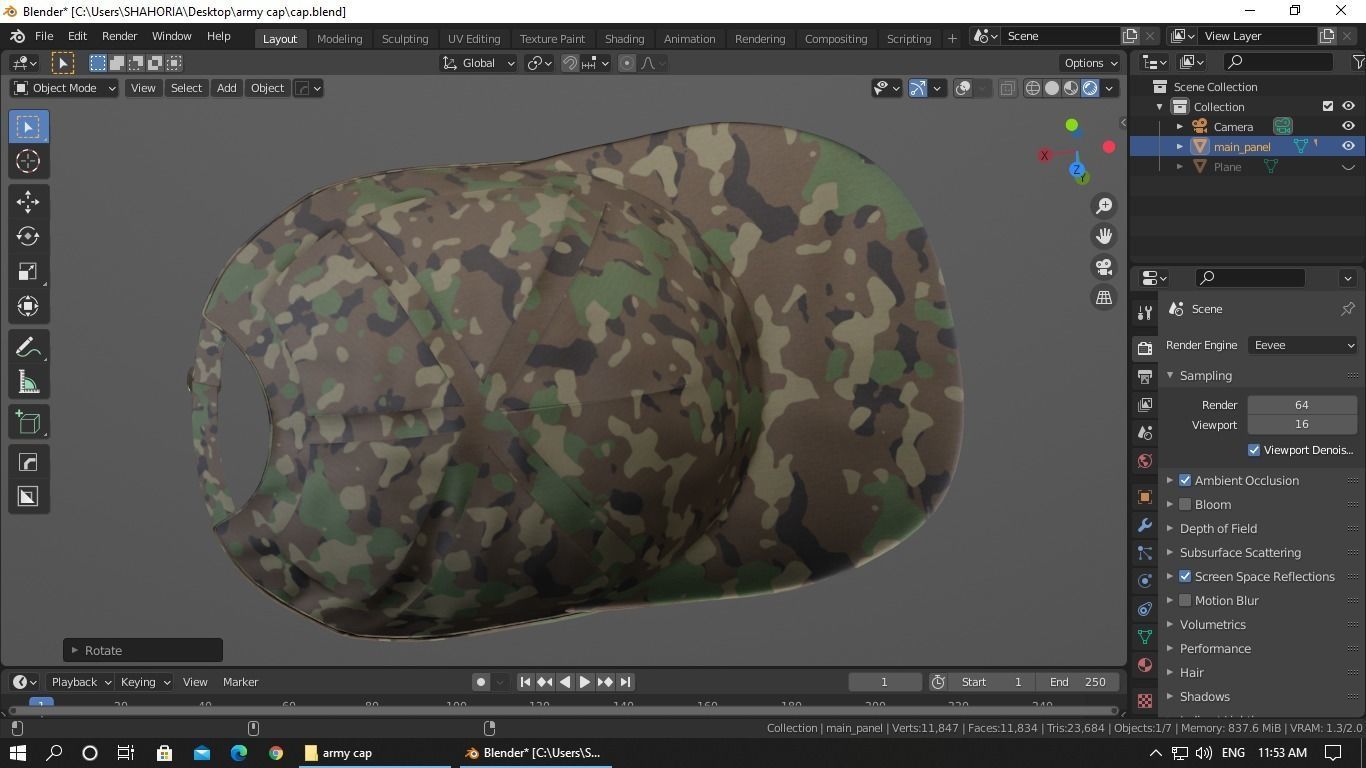Select the Cursor tool in toolbar

[x=28, y=161]
